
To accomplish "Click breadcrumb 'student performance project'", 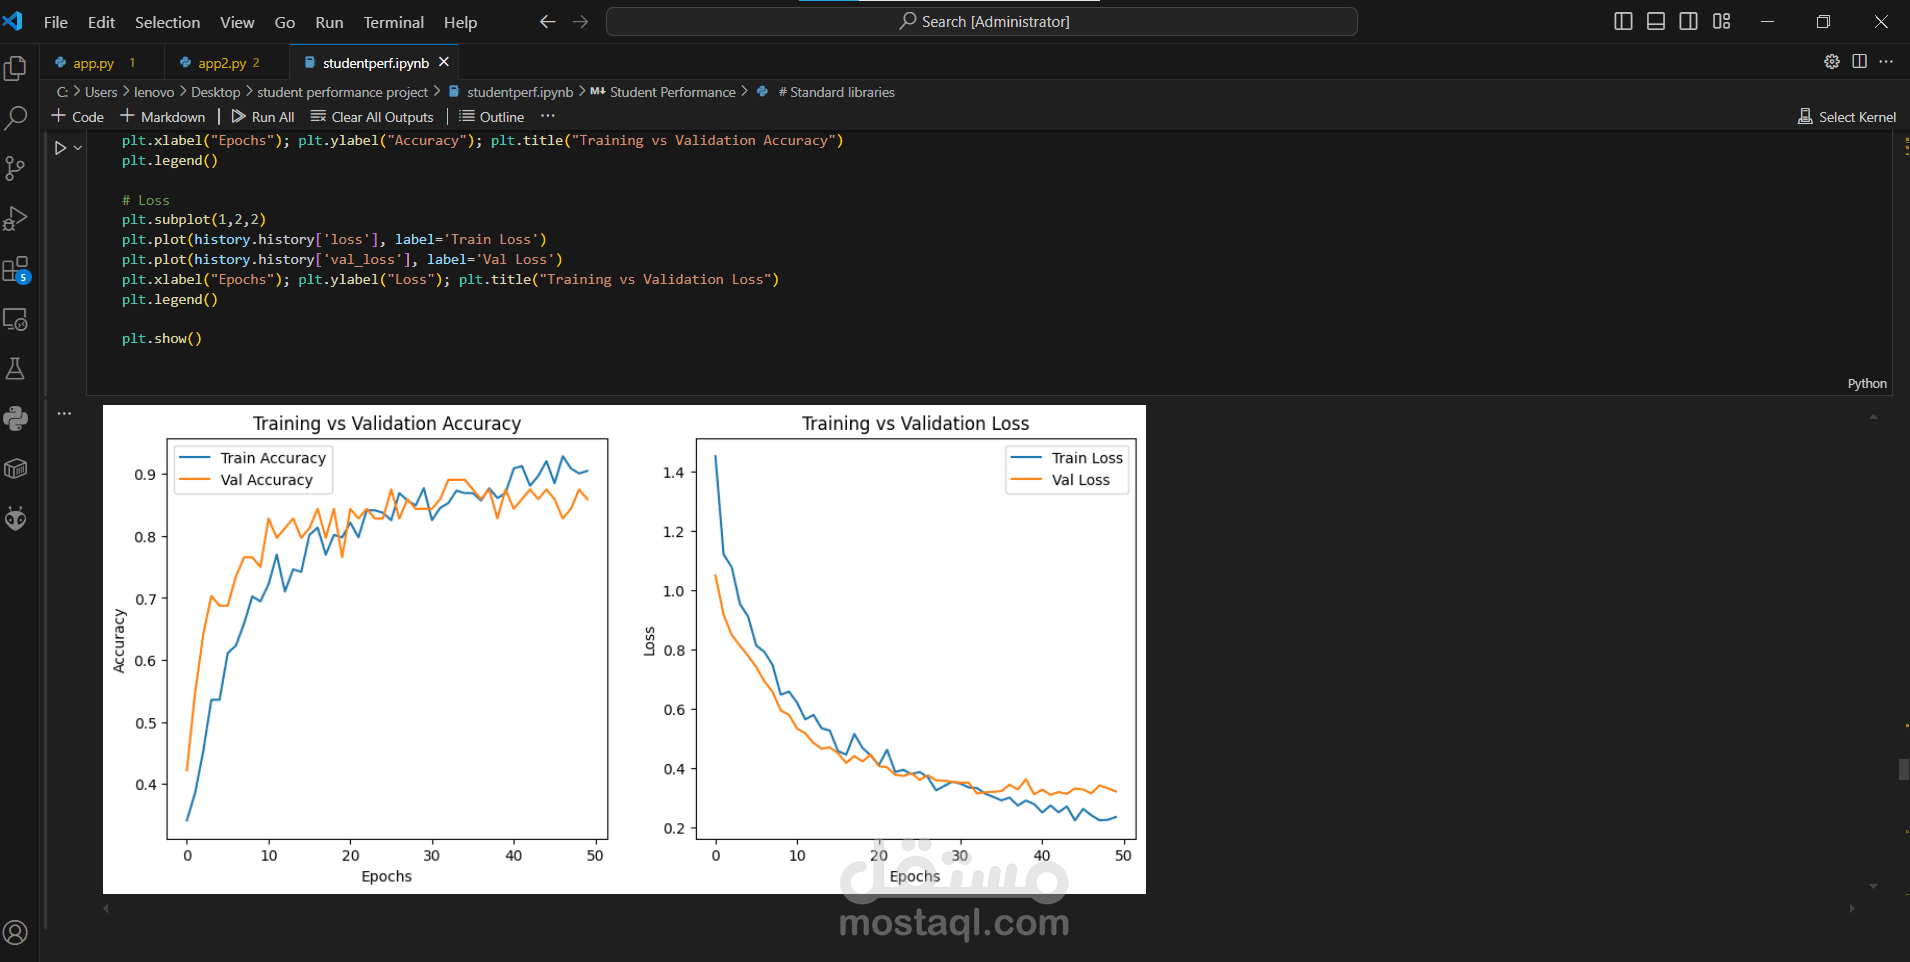I will tap(343, 92).
